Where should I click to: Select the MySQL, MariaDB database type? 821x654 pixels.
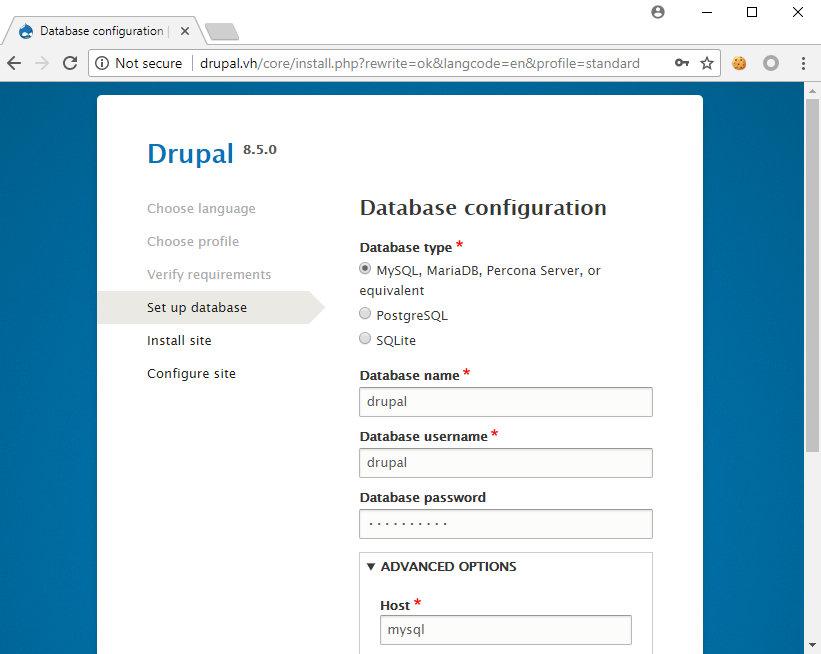(x=365, y=270)
